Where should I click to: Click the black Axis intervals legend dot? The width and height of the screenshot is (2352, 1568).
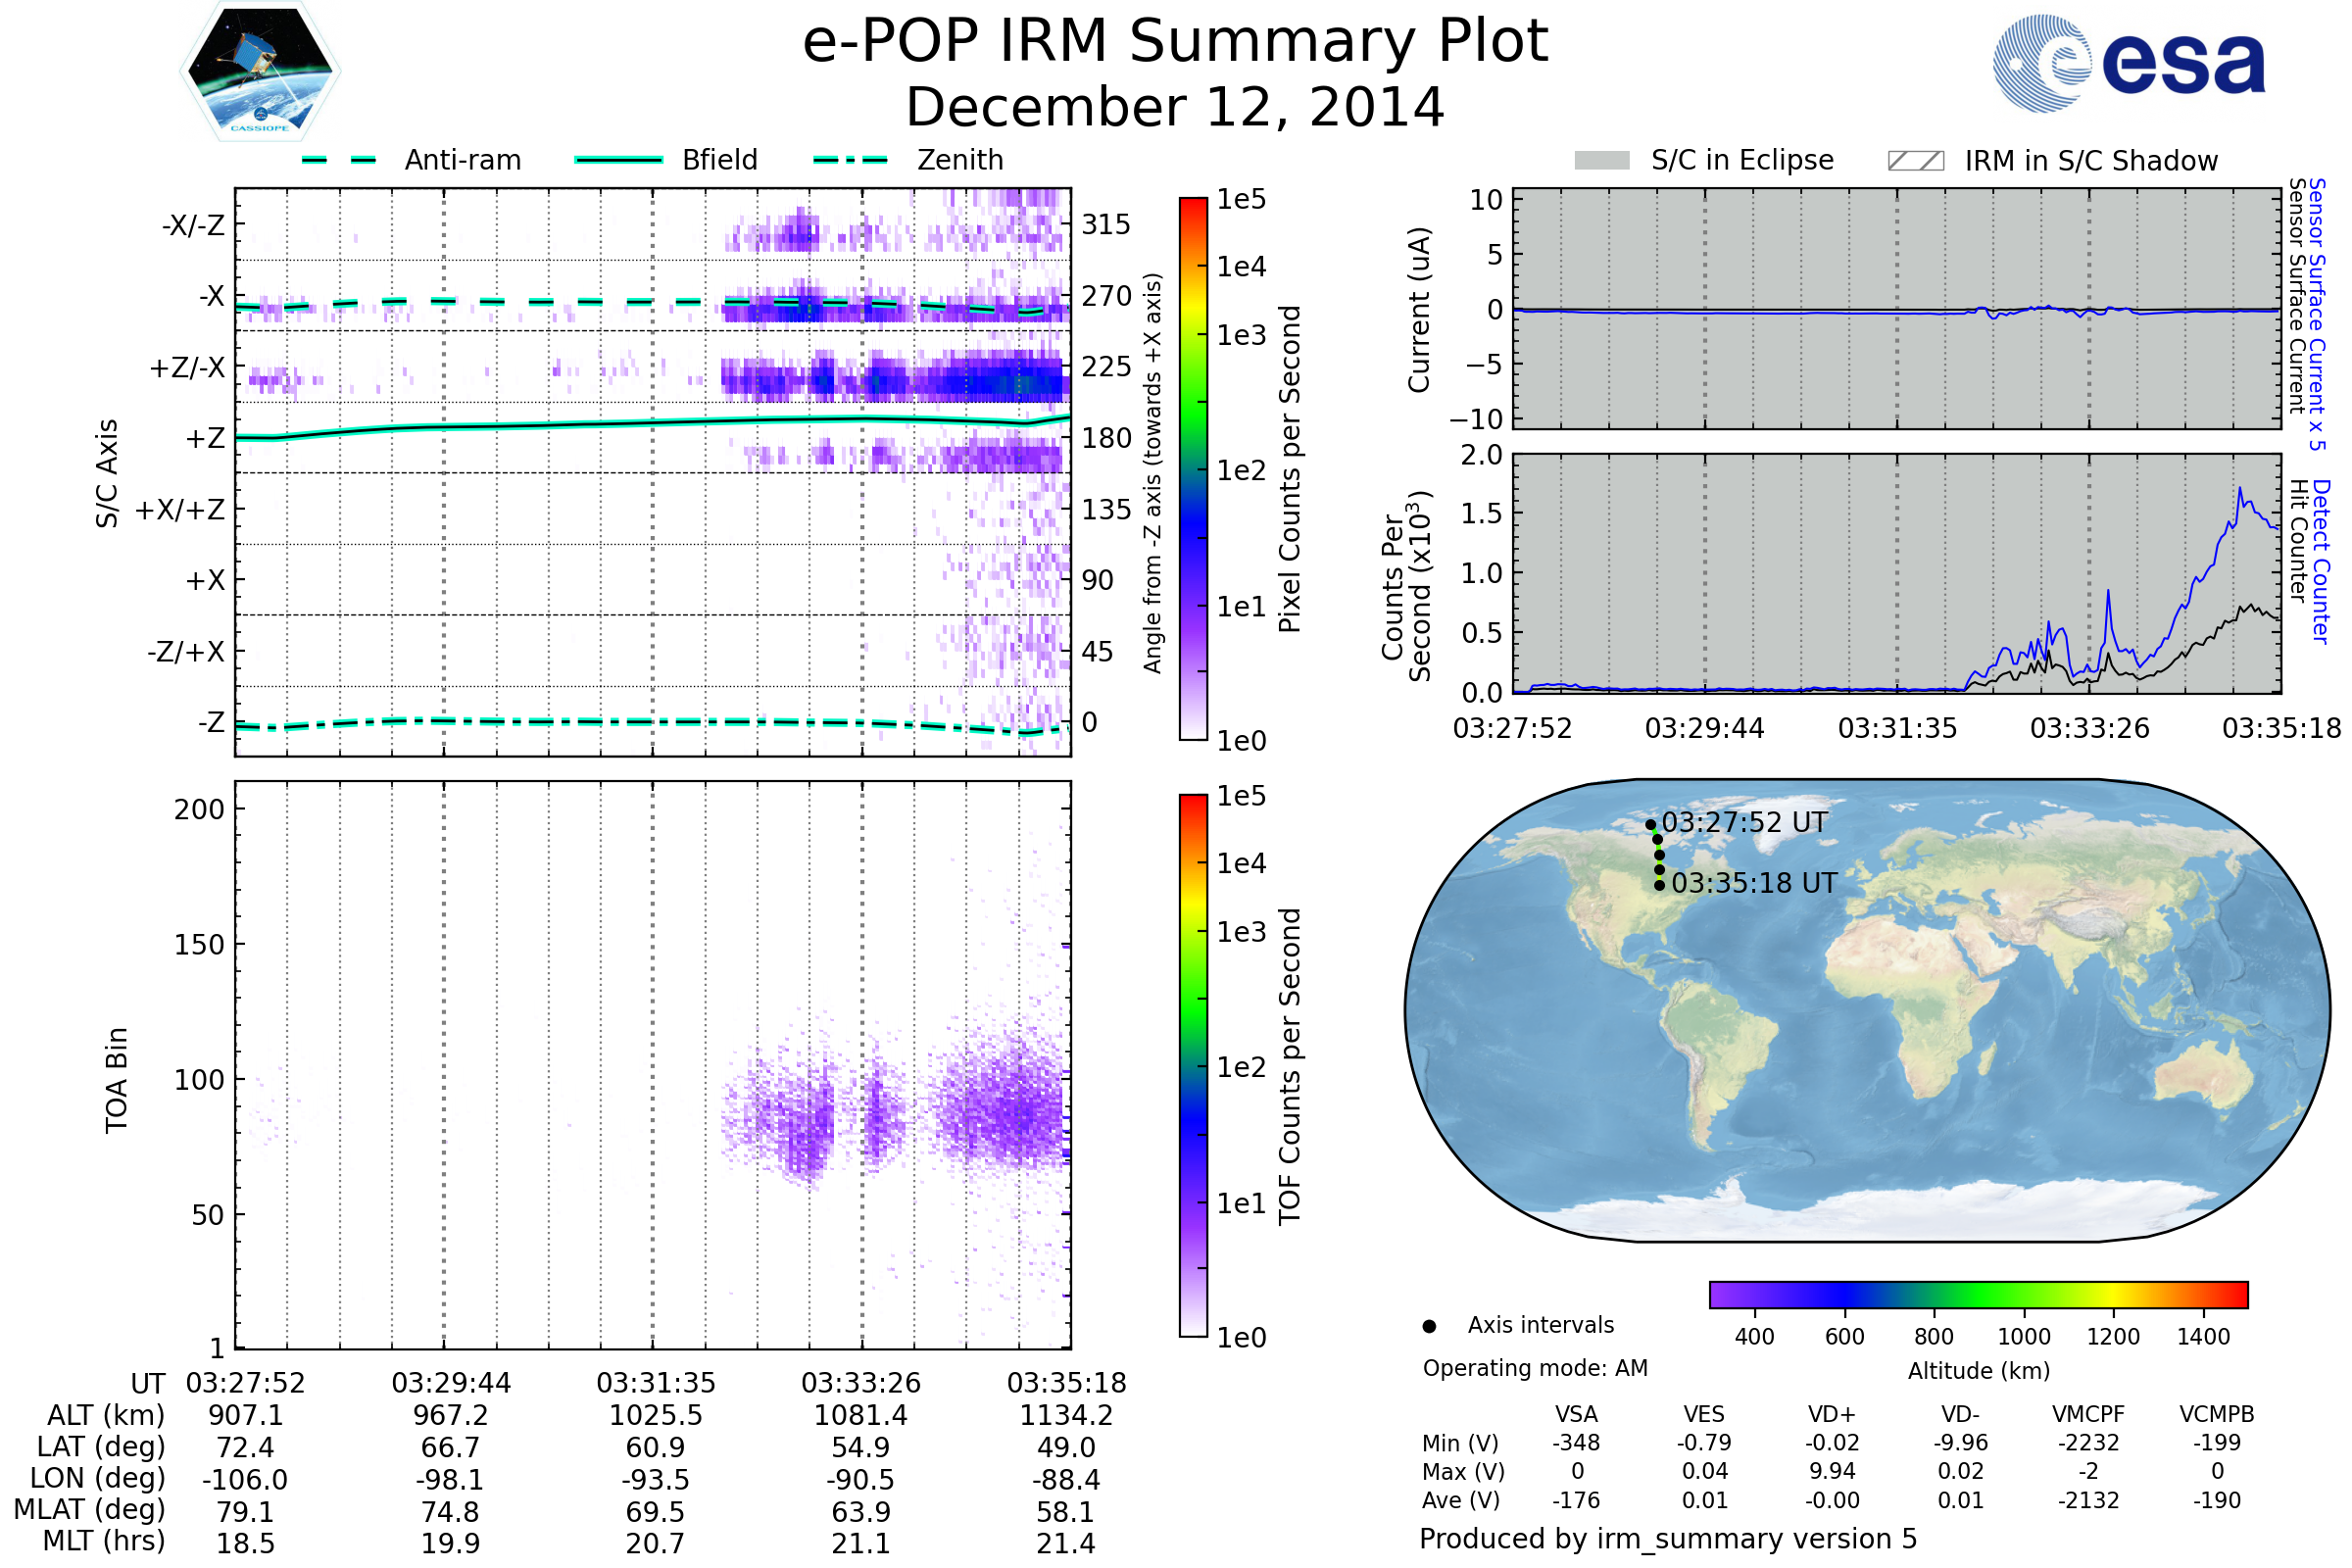click(1429, 1326)
